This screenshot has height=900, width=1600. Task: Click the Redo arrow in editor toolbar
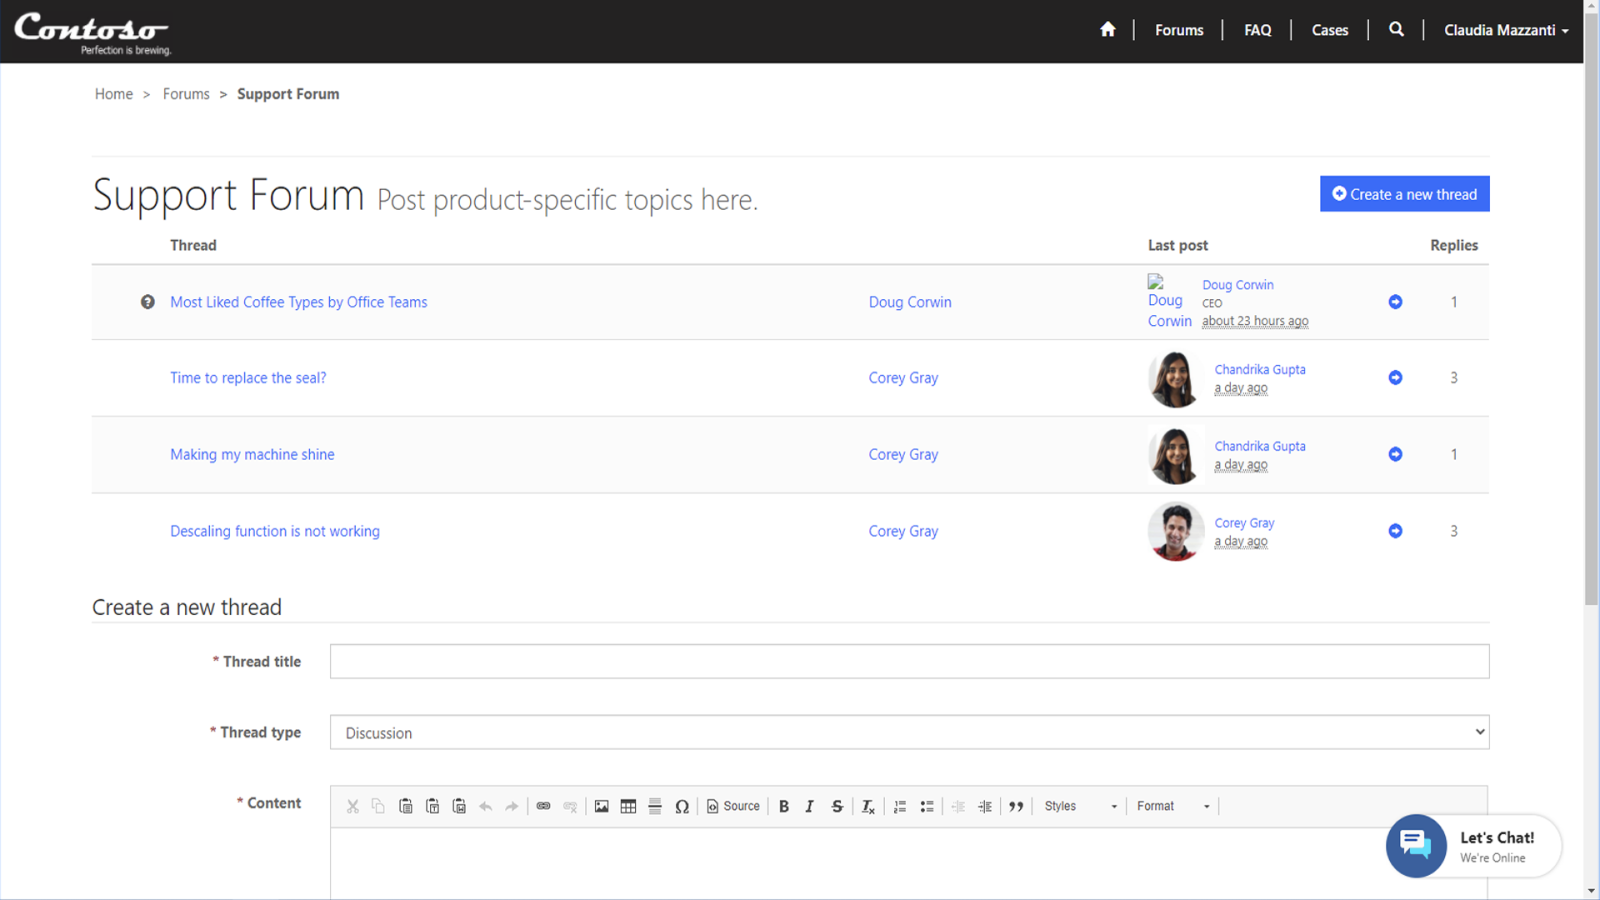coord(512,806)
